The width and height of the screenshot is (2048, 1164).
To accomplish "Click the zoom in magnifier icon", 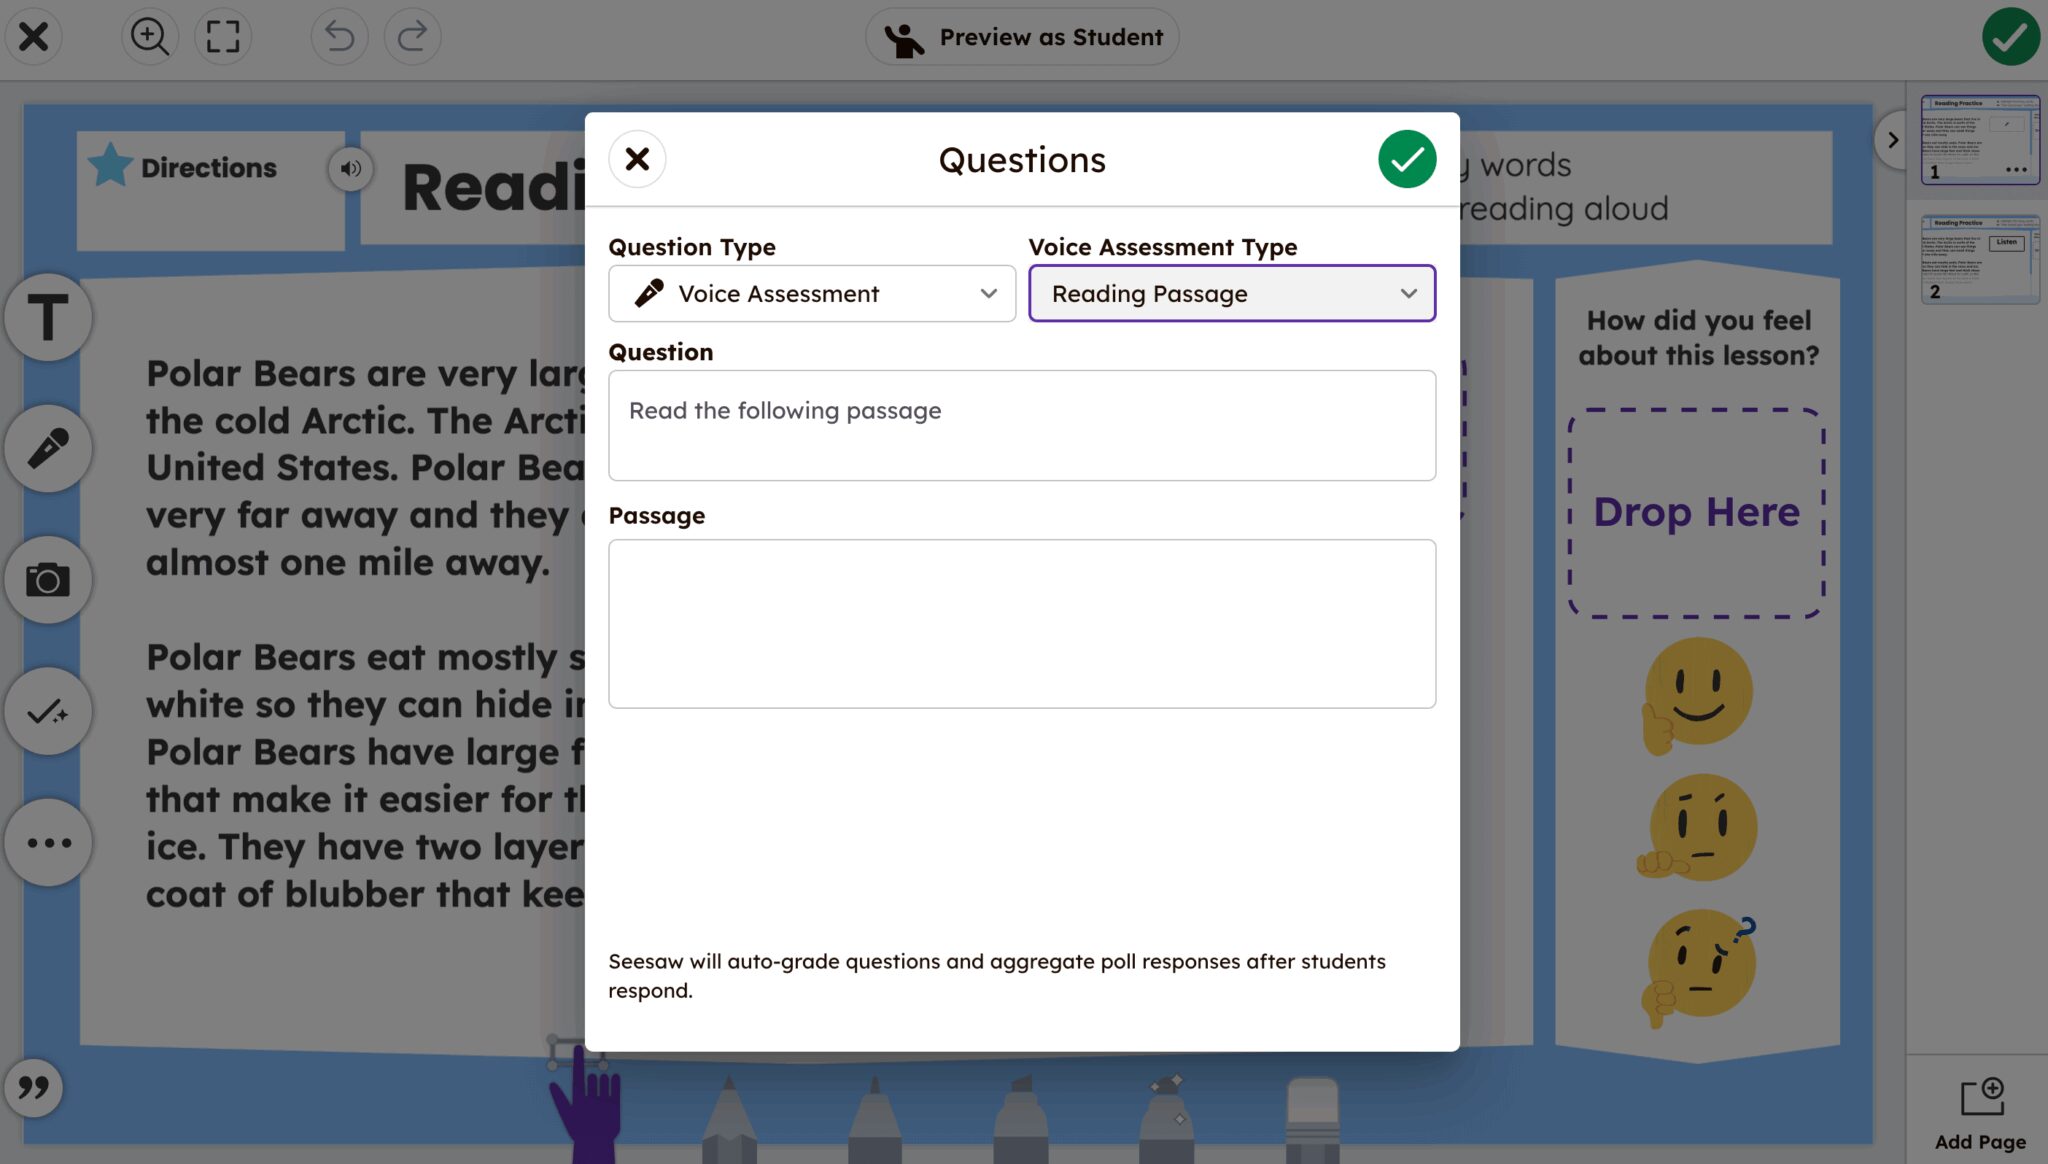I will [149, 36].
